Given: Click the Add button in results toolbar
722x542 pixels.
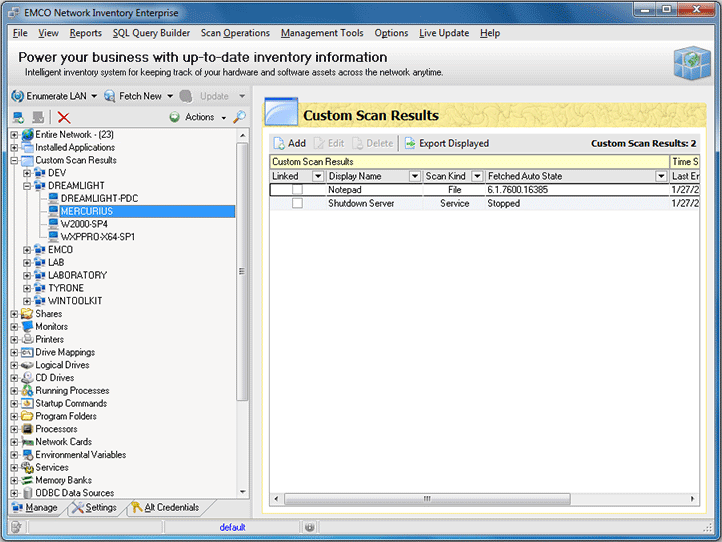Looking at the screenshot, I should pos(290,143).
